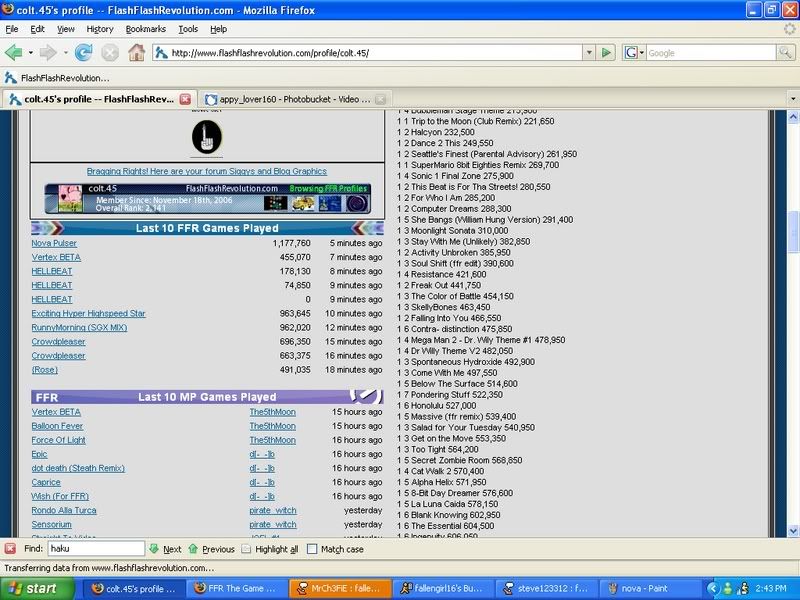Switch to FFR The Game taskbar window
Image resolution: width=800 pixels, height=600 pixels.
coord(236,589)
